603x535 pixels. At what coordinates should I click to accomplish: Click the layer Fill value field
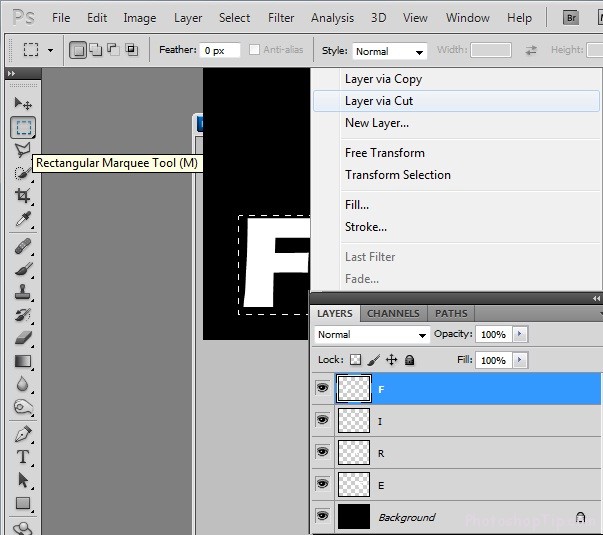493,360
